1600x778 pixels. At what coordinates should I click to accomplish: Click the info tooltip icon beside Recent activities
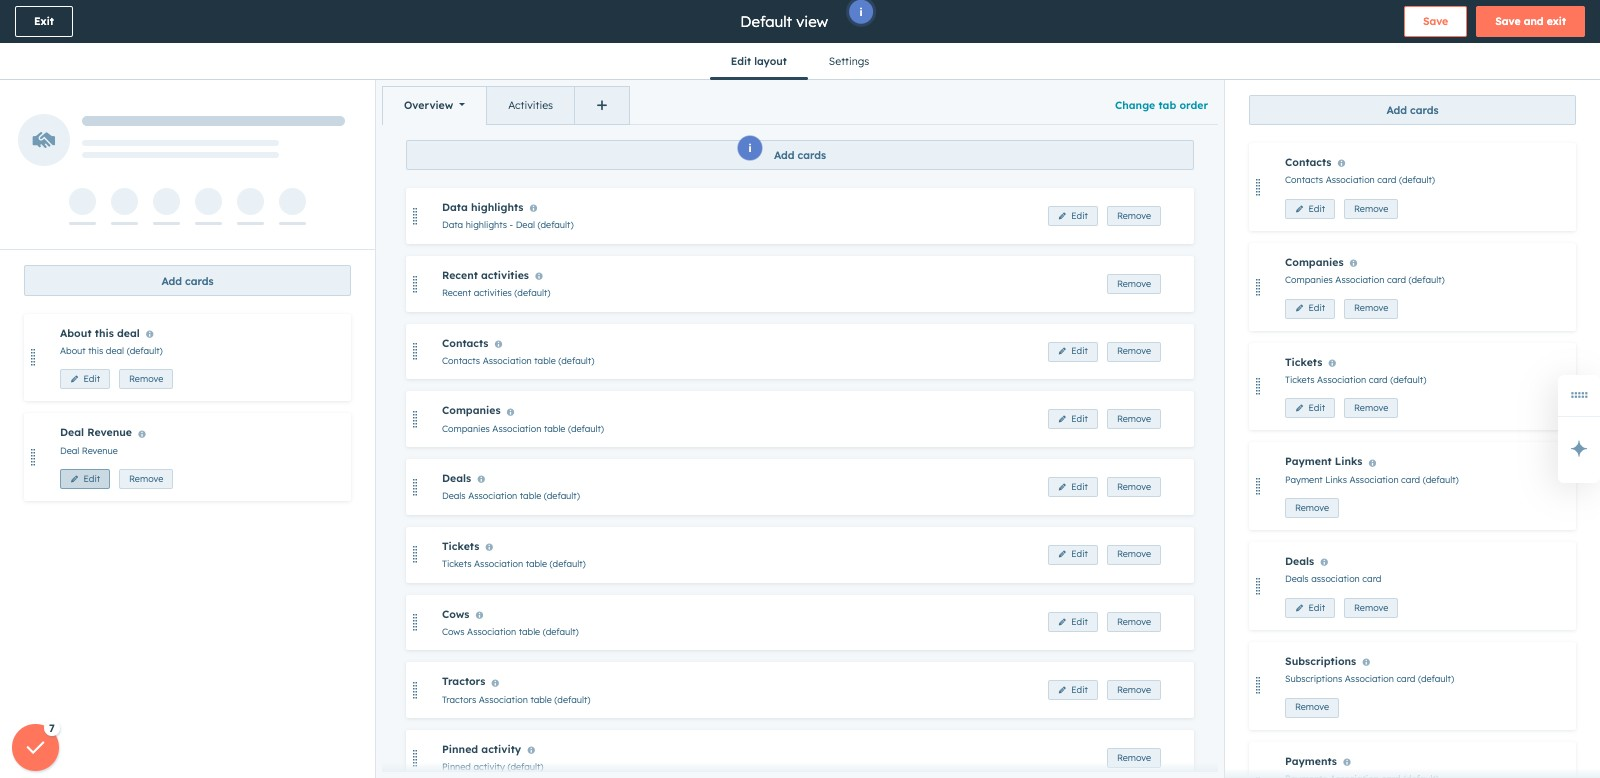pos(539,276)
